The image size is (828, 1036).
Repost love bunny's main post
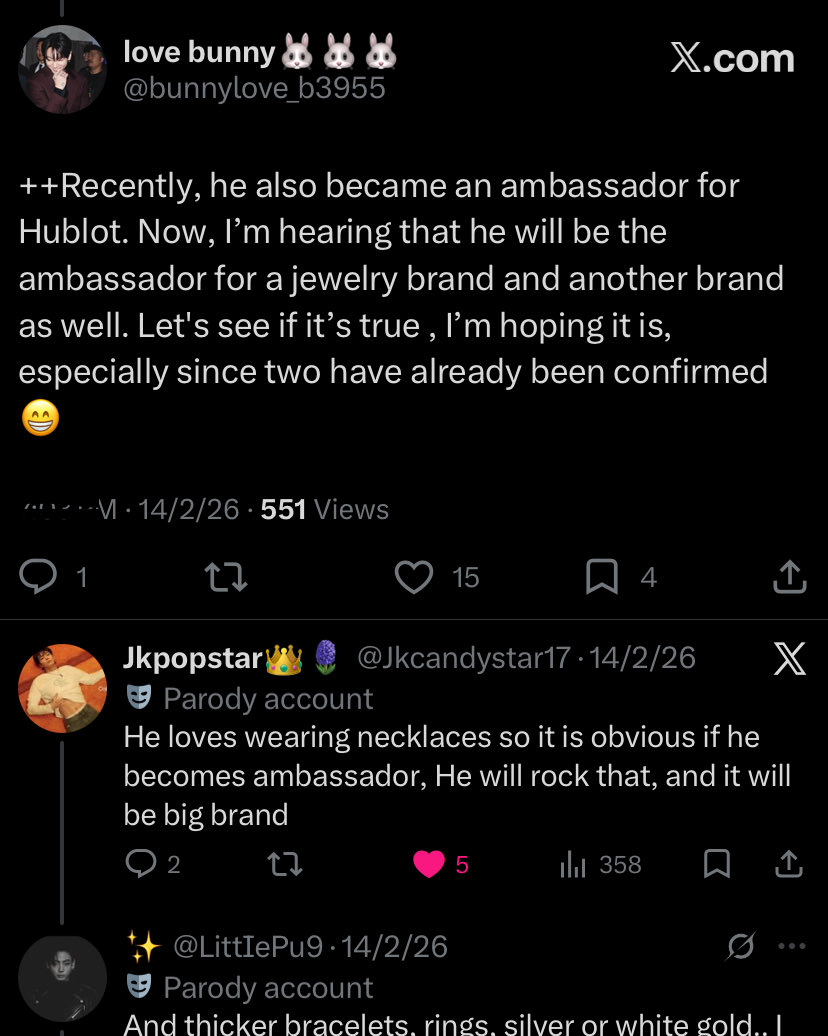coord(226,577)
